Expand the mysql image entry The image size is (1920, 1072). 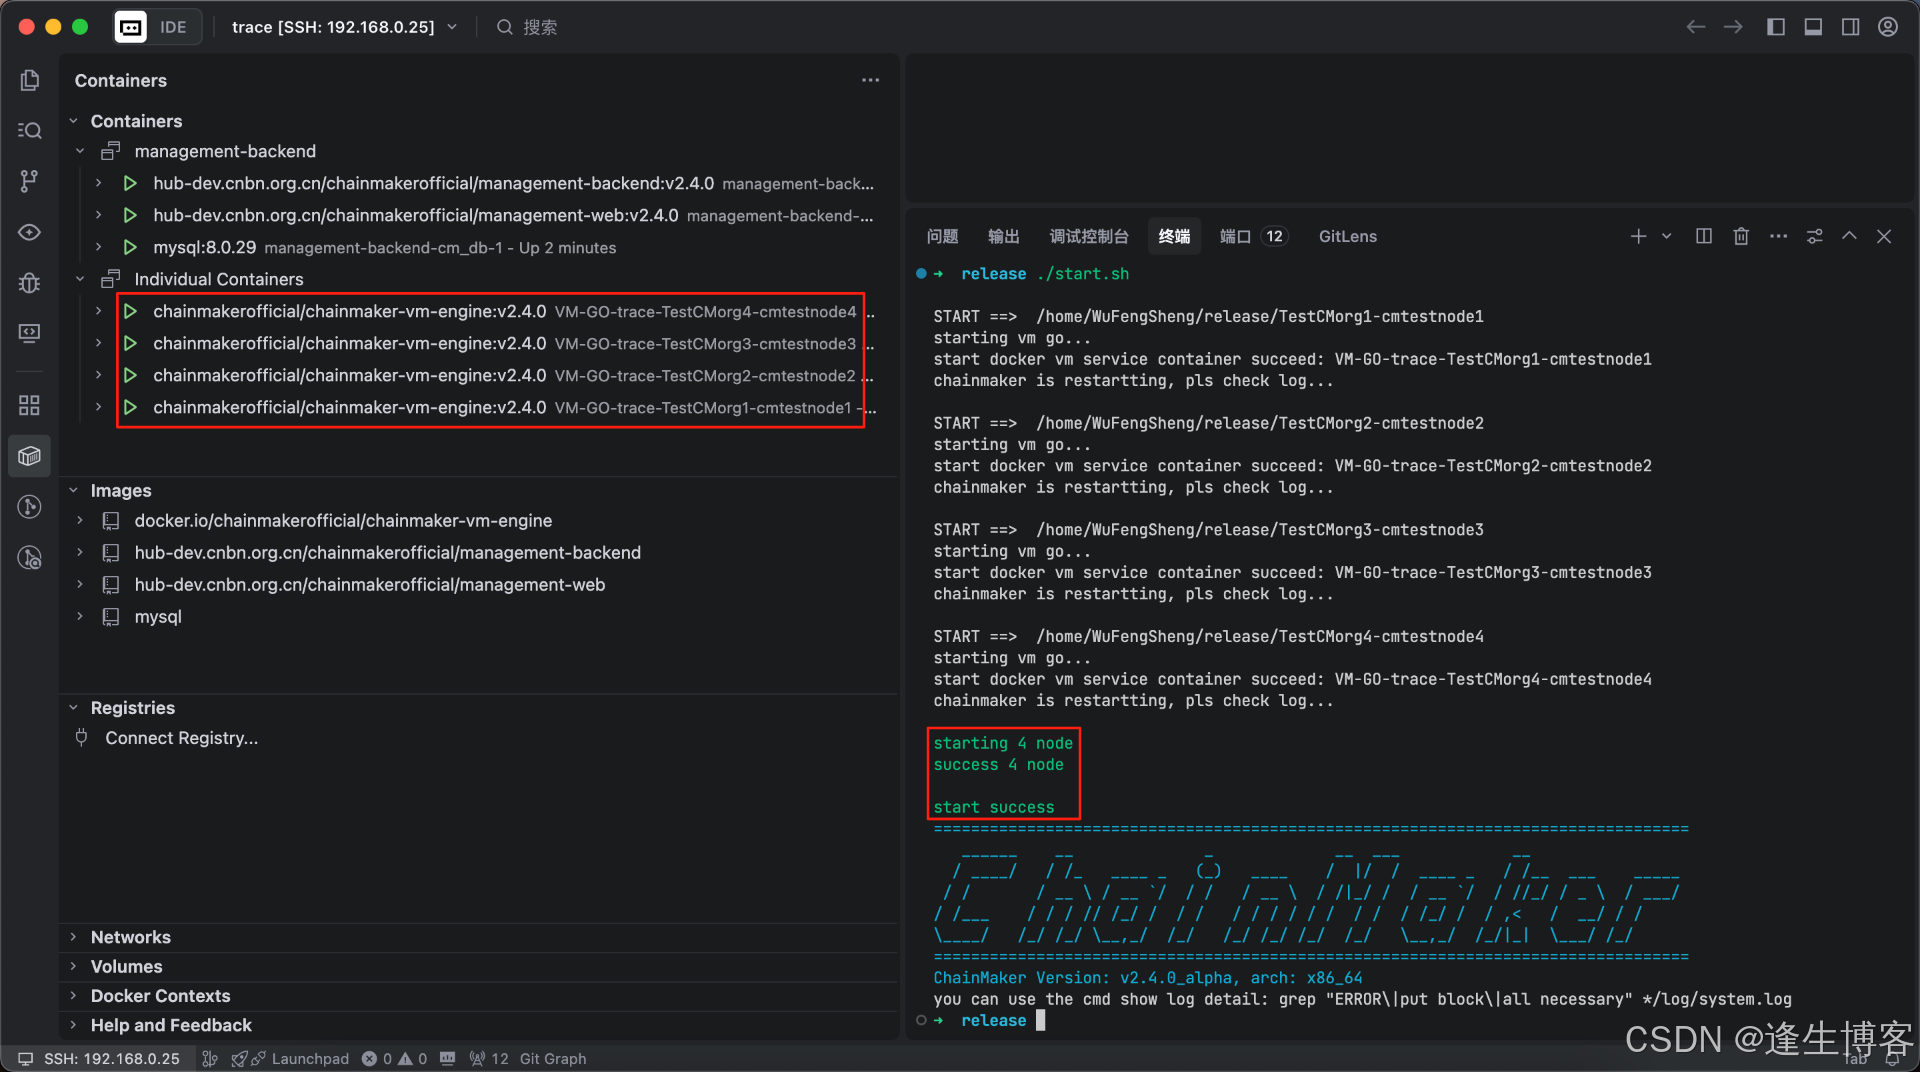[x=80, y=617]
